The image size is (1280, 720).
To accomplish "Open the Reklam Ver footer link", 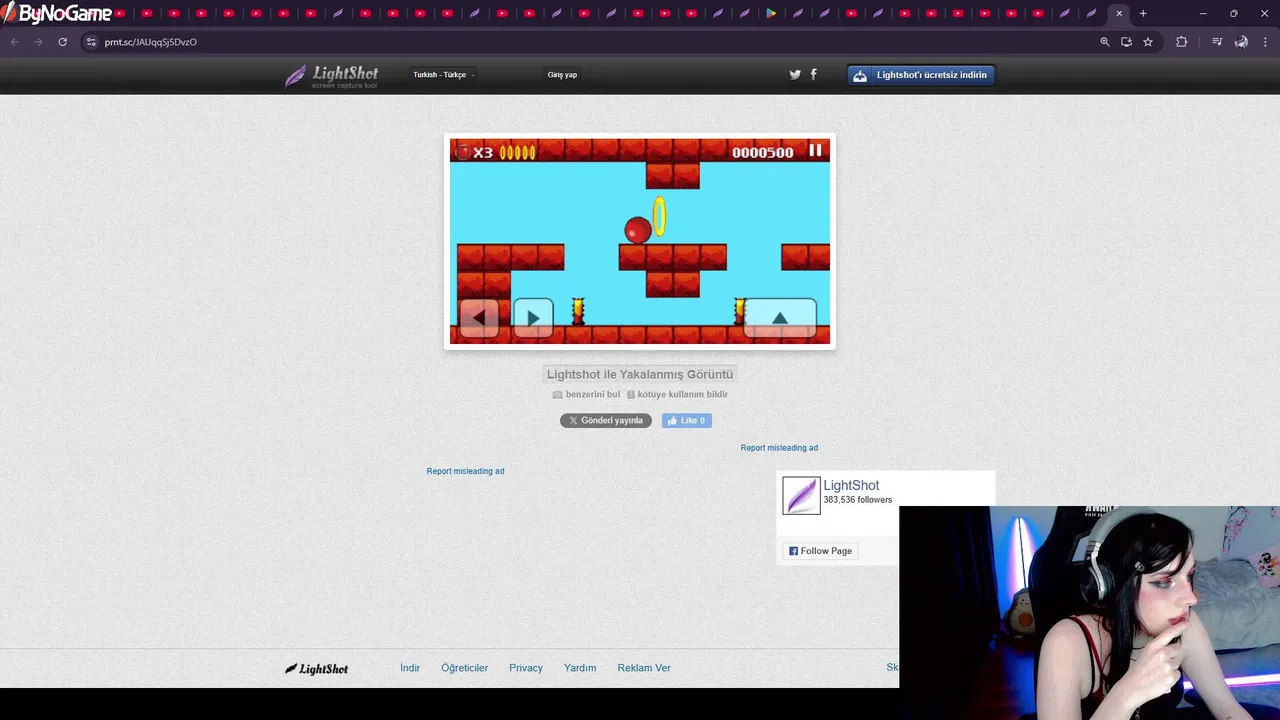I will tap(644, 668).
